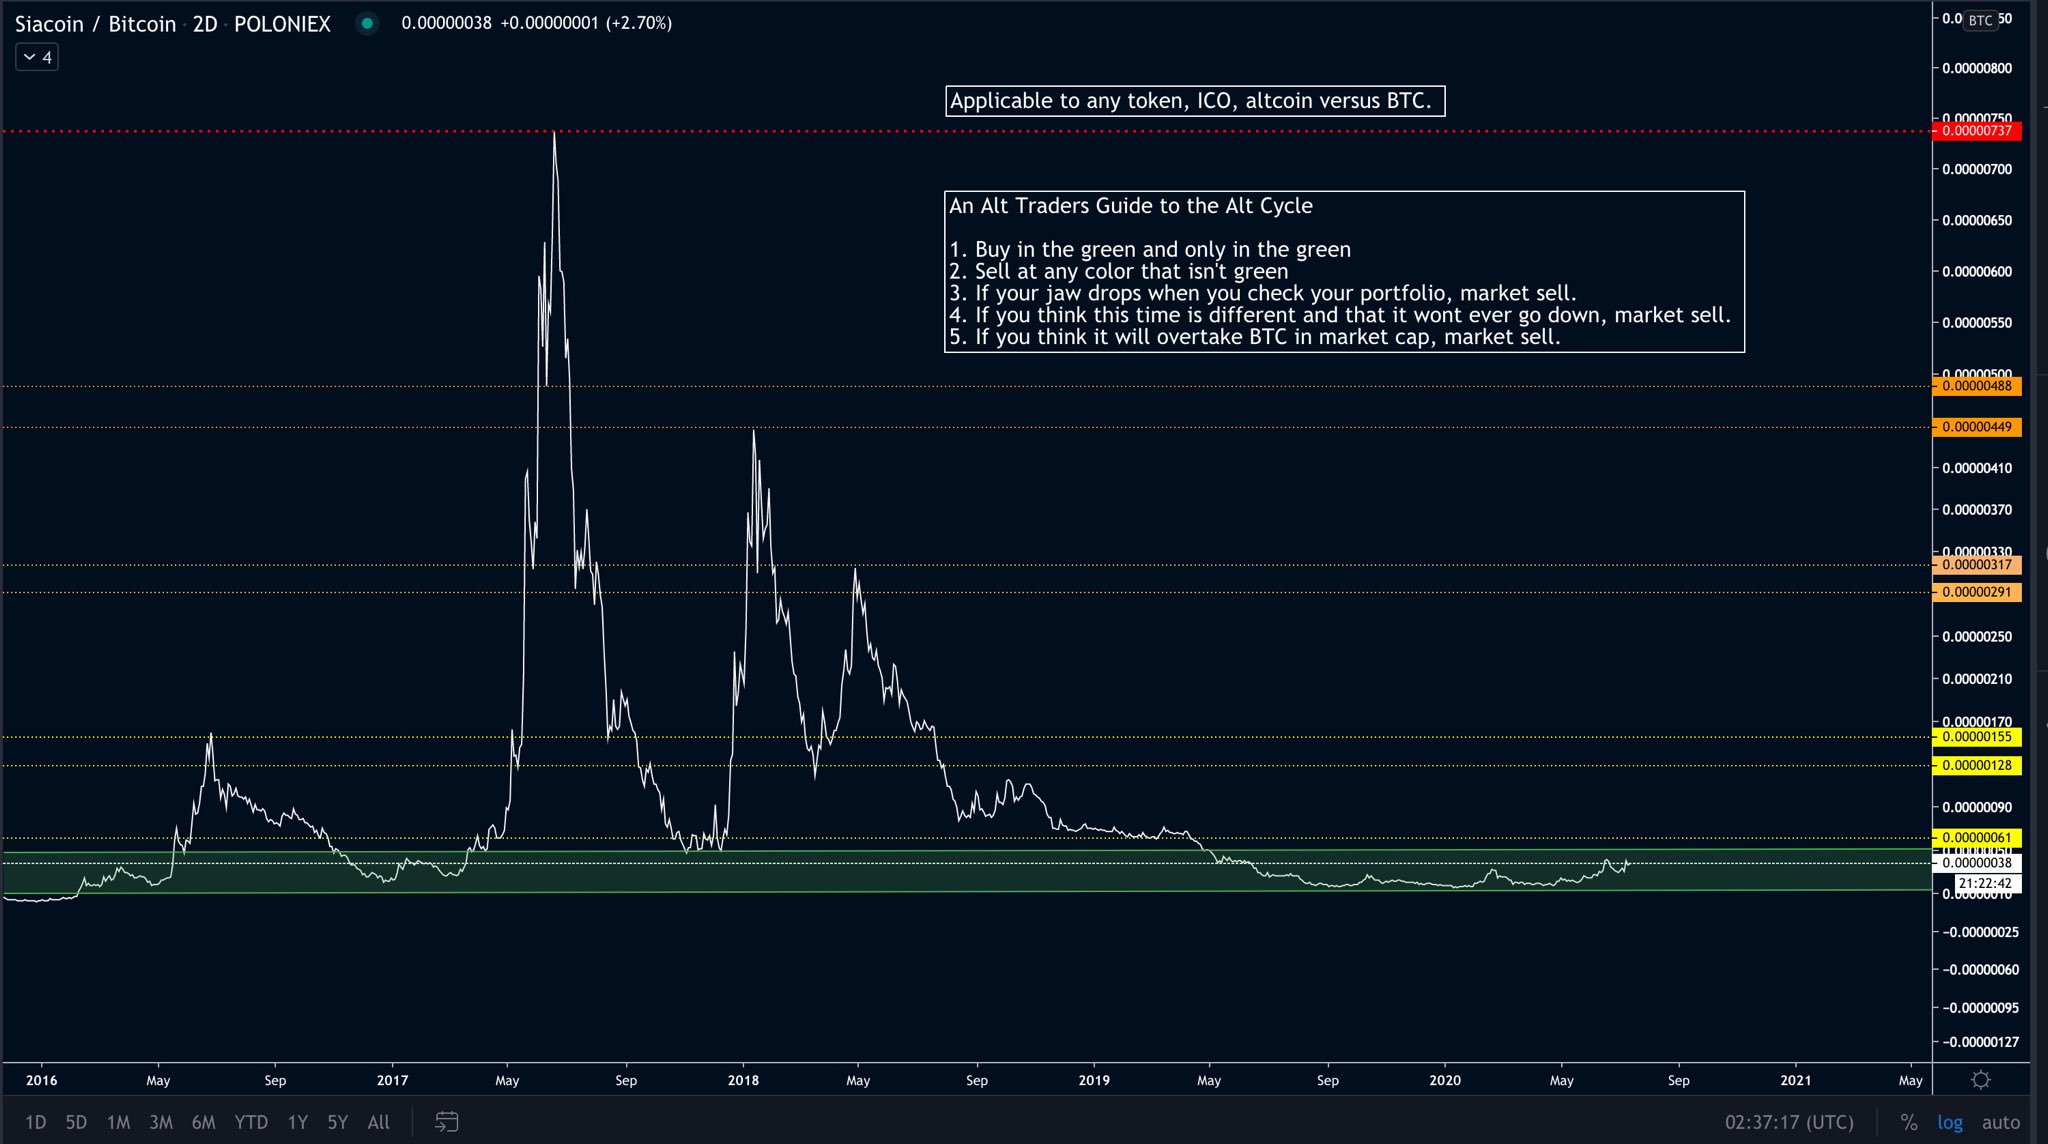The height and width of the screenshot is (1144, 2048).
Task: Expand the collapsed indicators legend showing 4
Action: pos(37,57)
